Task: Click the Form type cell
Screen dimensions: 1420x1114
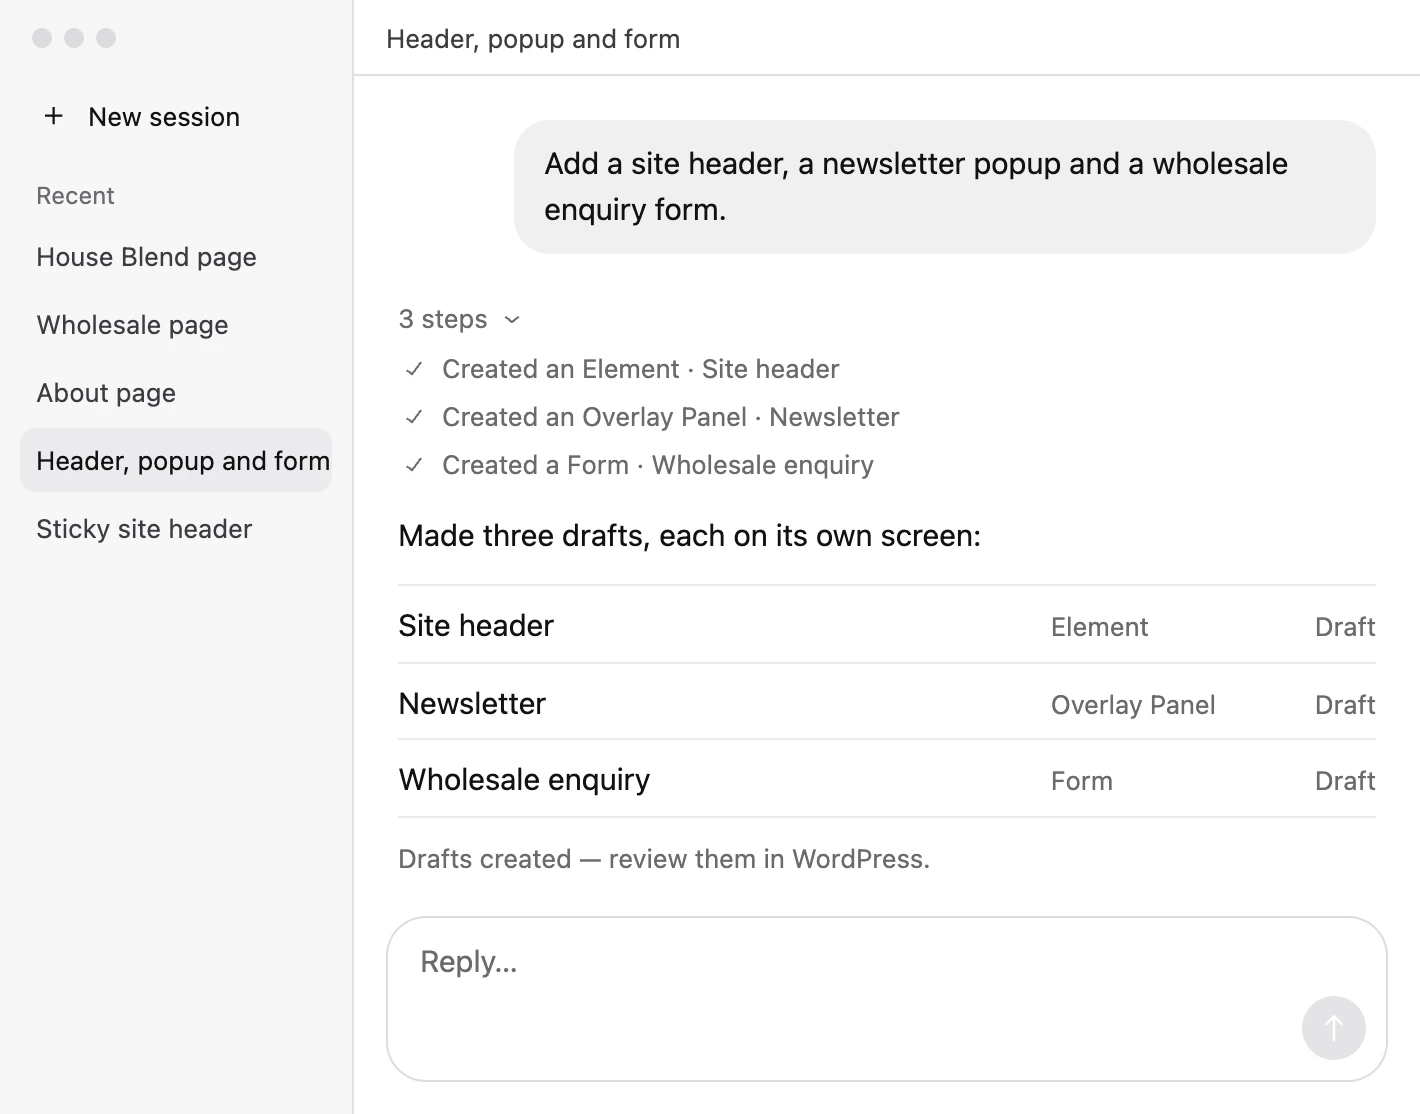Action: coord(1081,781)
